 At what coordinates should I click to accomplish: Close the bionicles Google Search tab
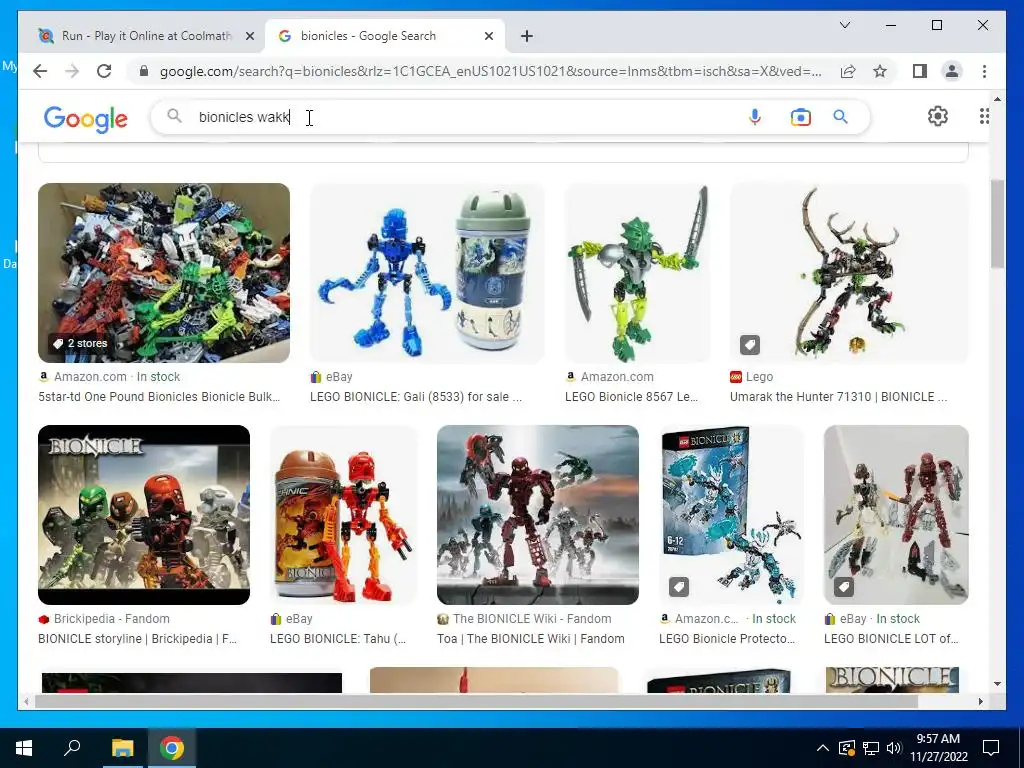click(x=488, y=36)
